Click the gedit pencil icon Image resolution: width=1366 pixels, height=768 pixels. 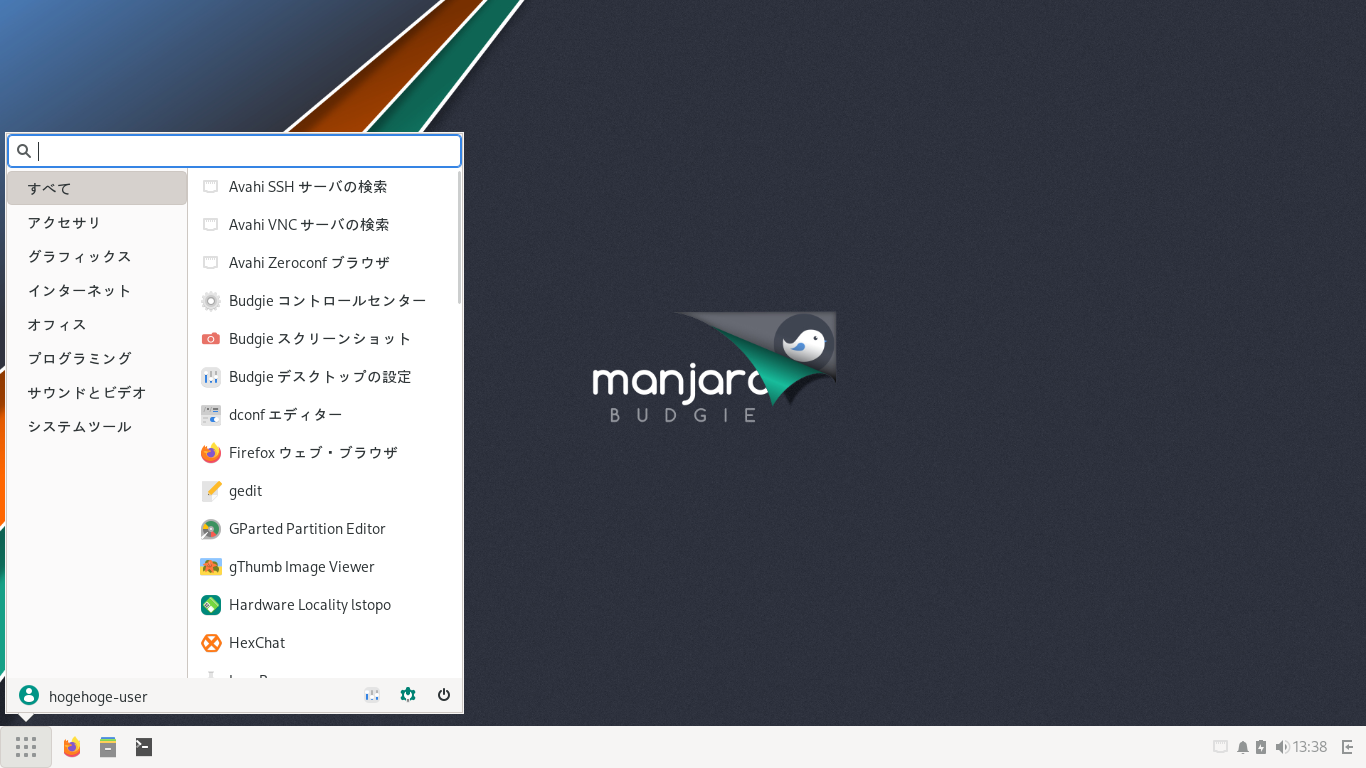[x=210, y=491]
